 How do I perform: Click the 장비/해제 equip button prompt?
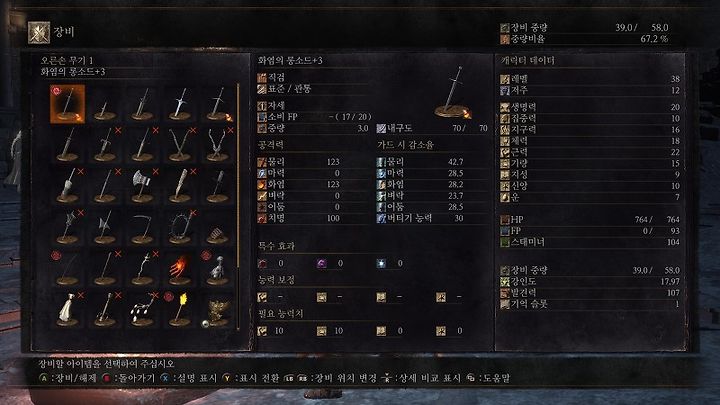point(68,378)
